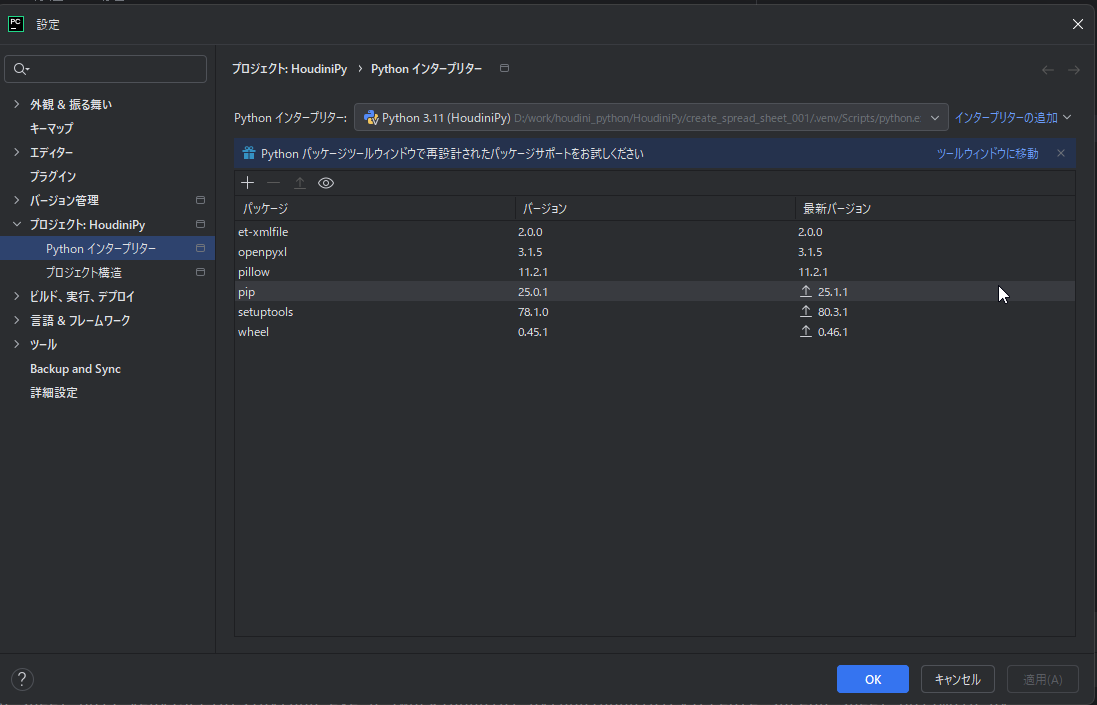This screenshot has height=705, width=1097.
Task: Expand the エディター section
Action: coord(17,152)
